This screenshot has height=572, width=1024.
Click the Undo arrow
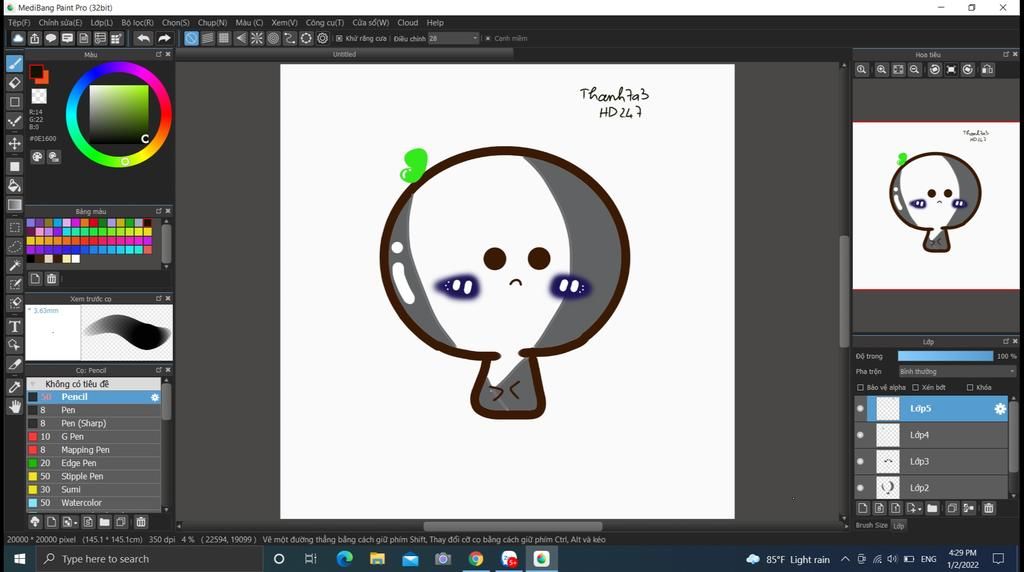(143, 39)
